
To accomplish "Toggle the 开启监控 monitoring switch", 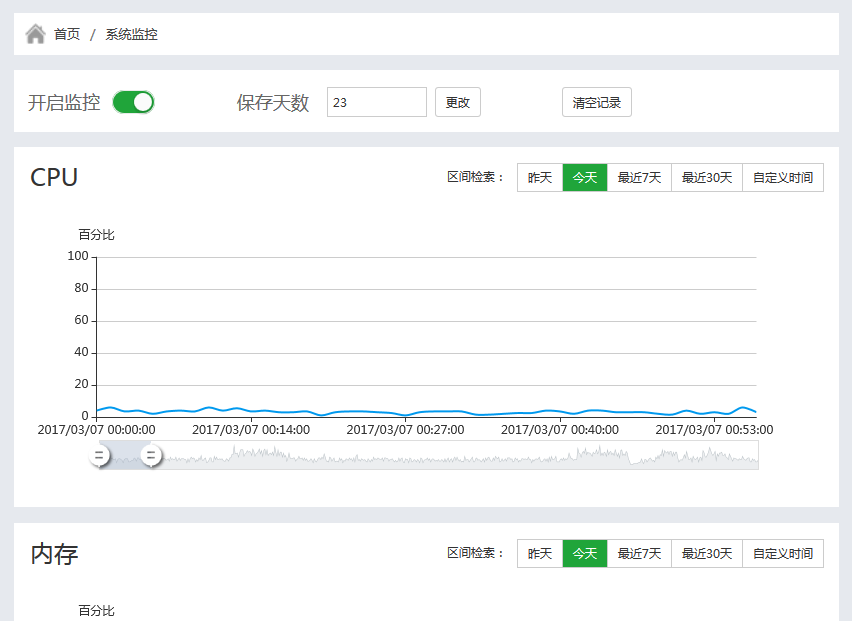I will click(133, 102).
